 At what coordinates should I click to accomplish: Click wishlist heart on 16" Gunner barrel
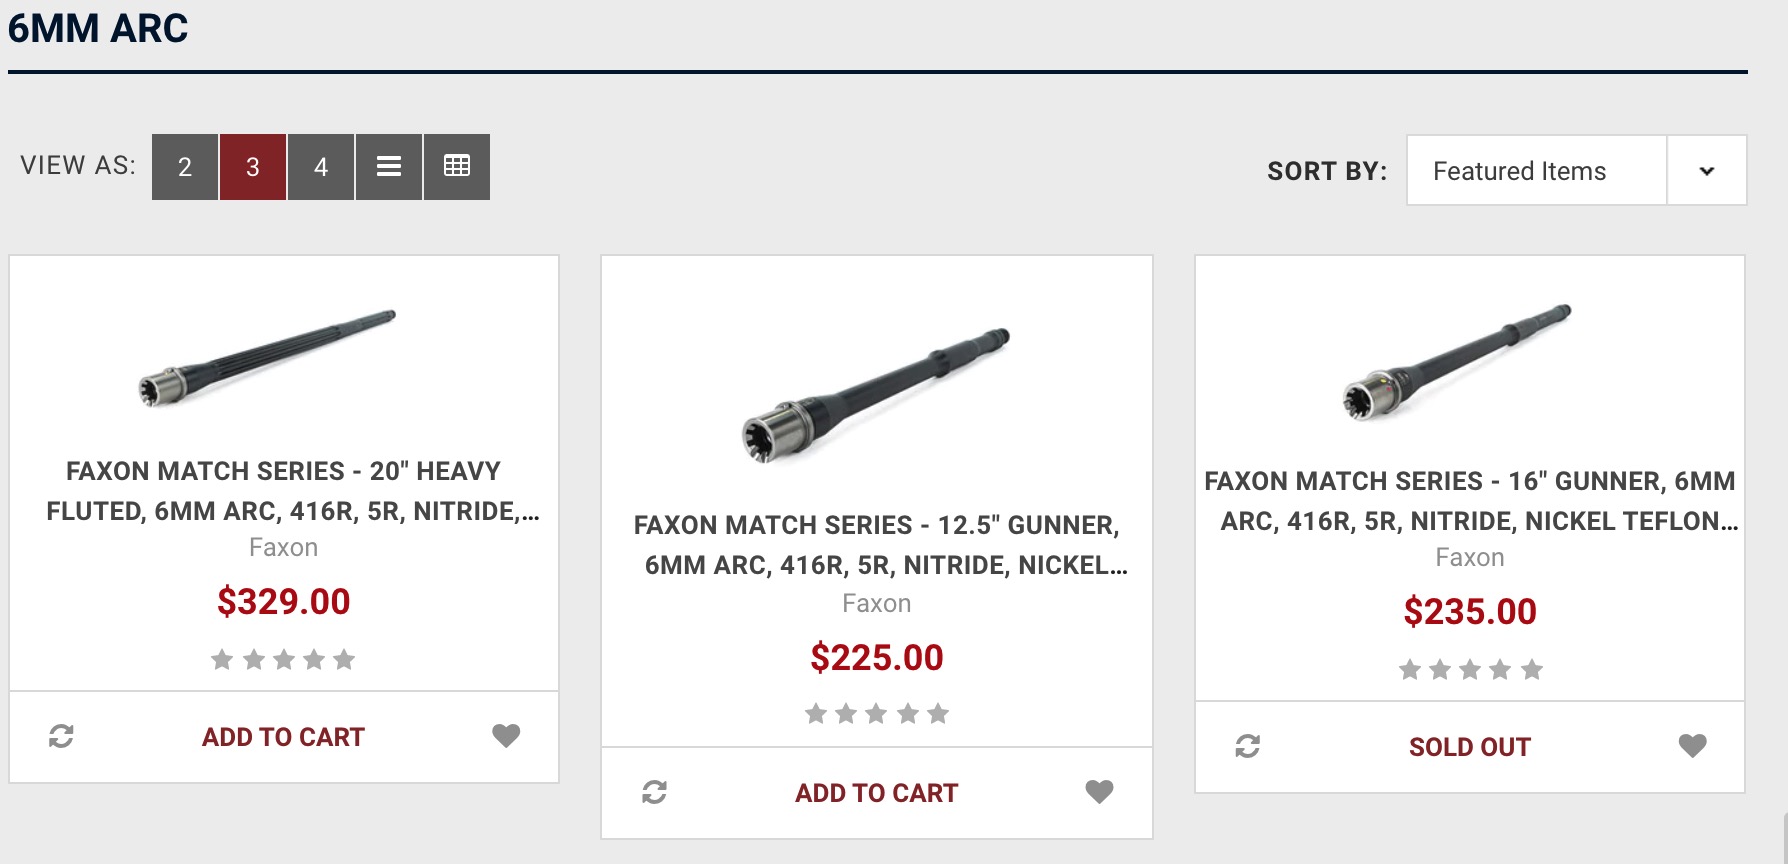coord(1692,746)
